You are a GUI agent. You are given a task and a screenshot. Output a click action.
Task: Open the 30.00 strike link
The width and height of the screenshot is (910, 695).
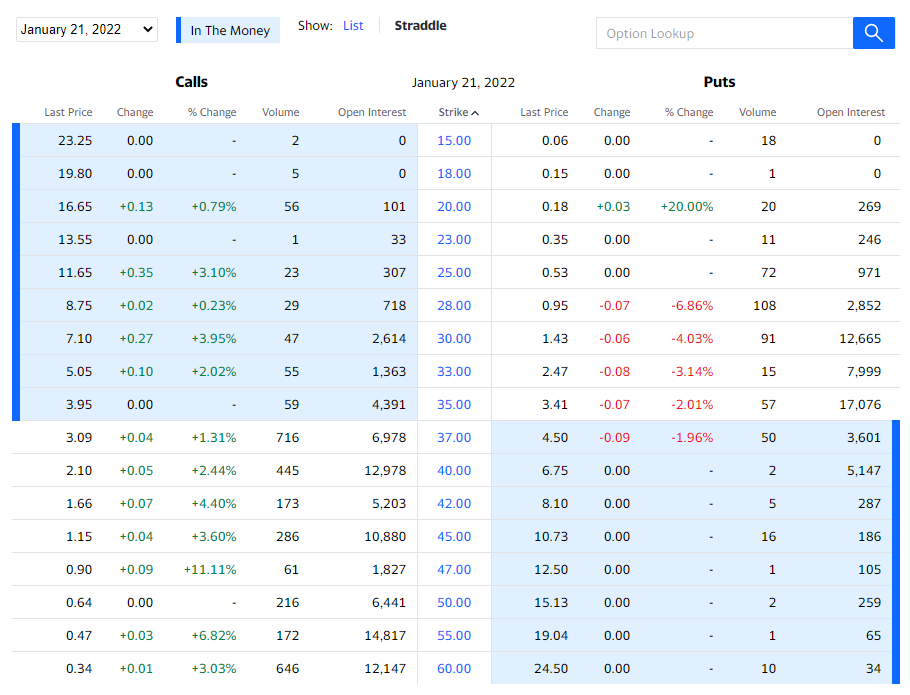454,339
